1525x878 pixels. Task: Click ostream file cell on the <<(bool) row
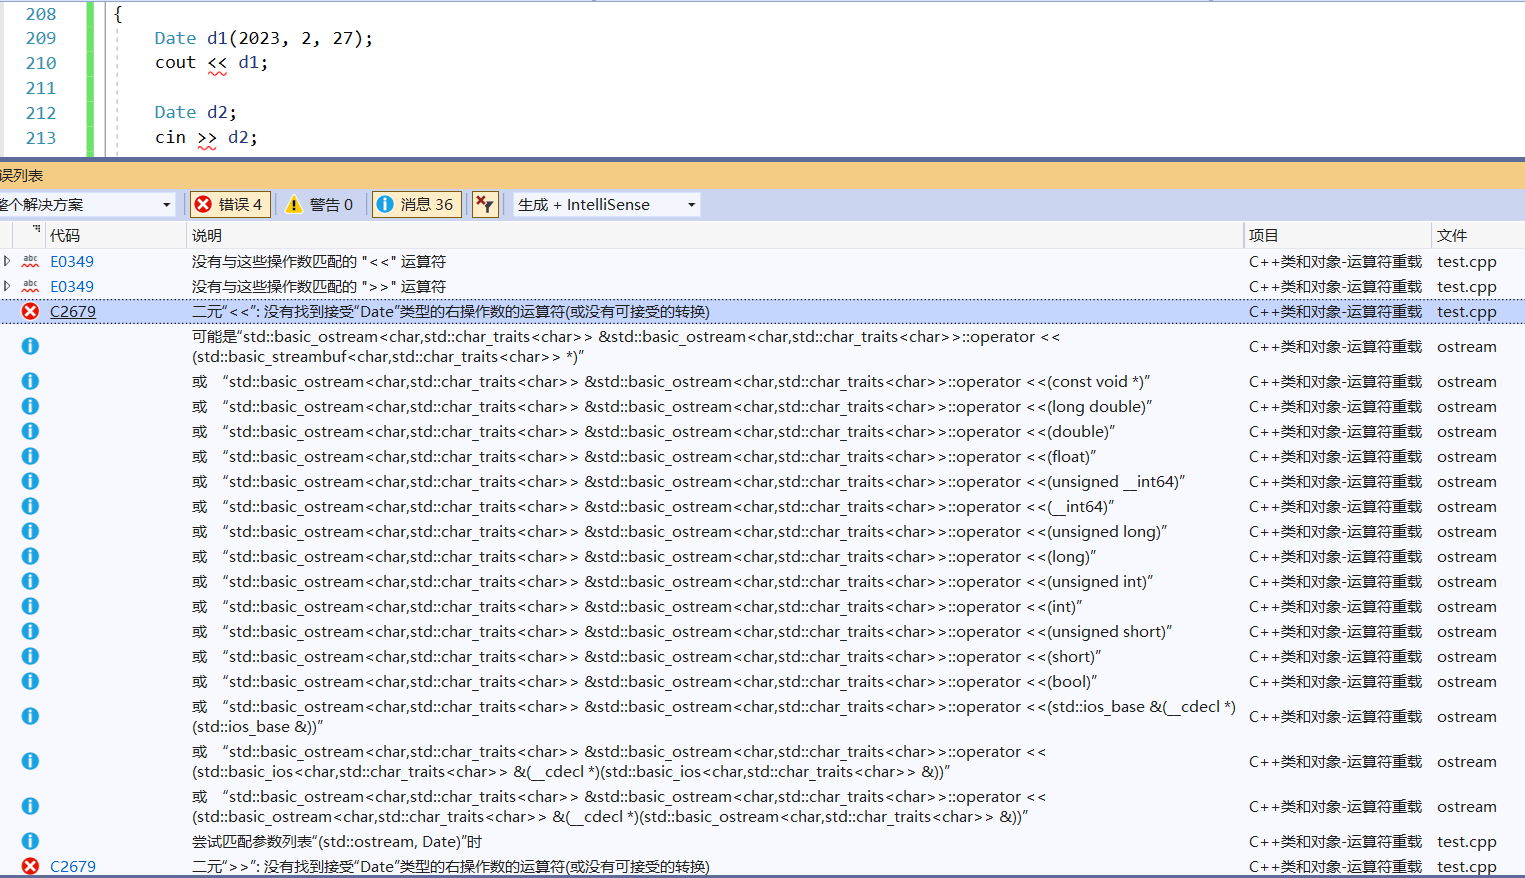click(1467, 682)
